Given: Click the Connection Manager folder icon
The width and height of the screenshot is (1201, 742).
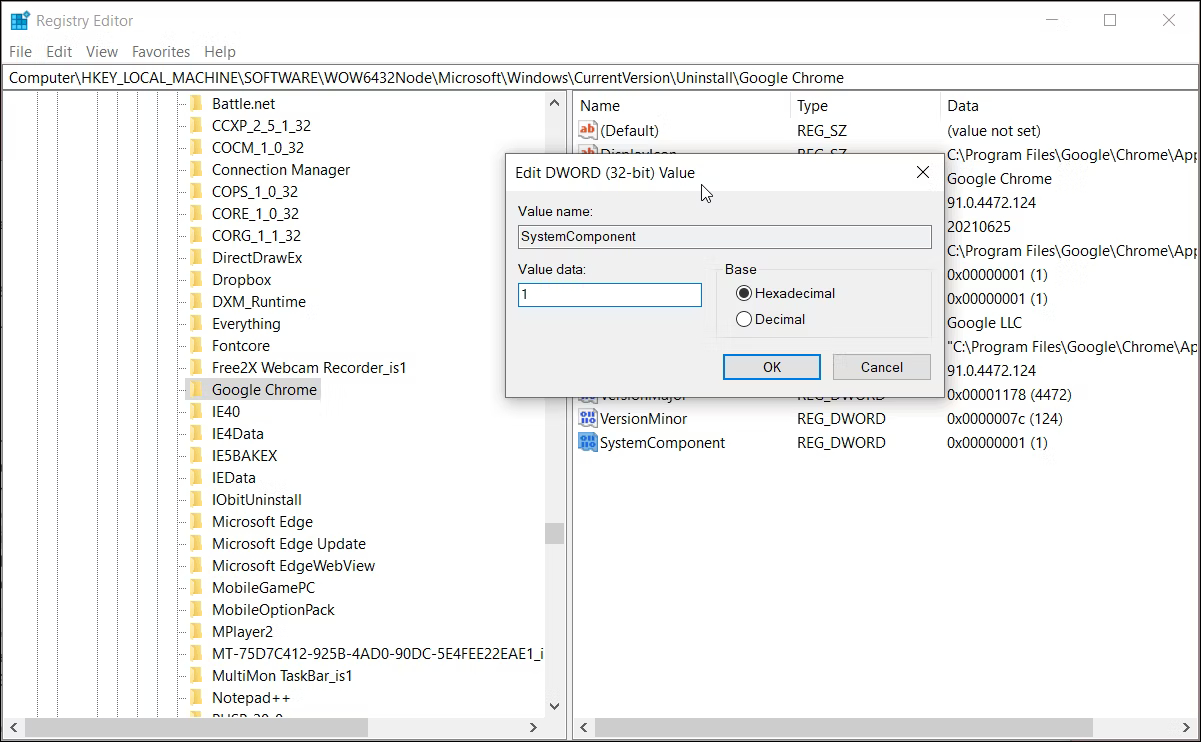Looking at the screenshot, I should (196, 169).
